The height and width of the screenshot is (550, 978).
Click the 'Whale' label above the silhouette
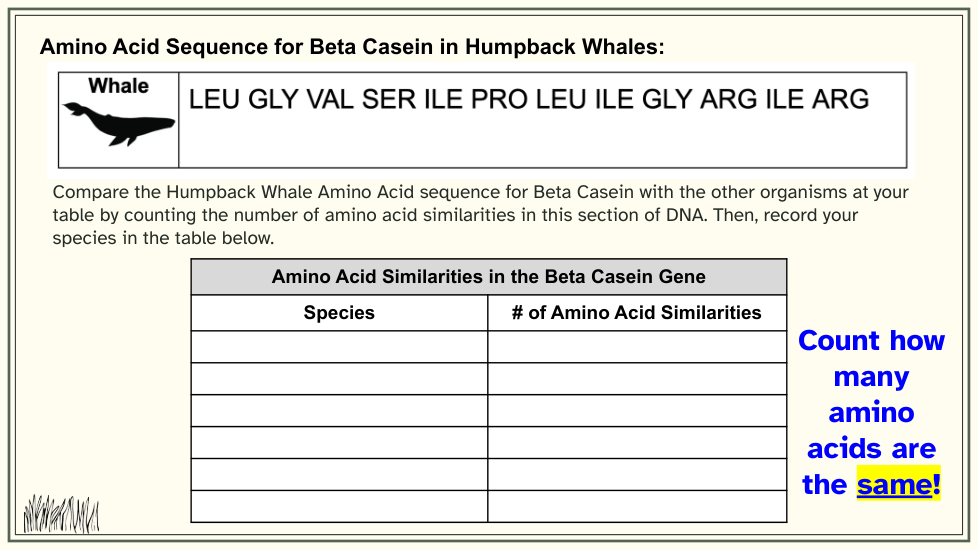click(x=119, y=86)
